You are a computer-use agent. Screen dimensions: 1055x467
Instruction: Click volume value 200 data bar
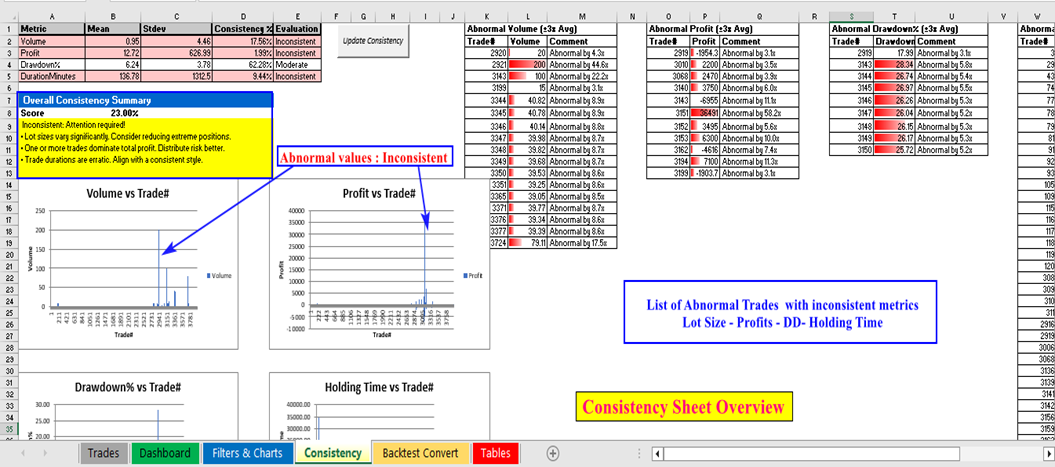pos(528,65)
